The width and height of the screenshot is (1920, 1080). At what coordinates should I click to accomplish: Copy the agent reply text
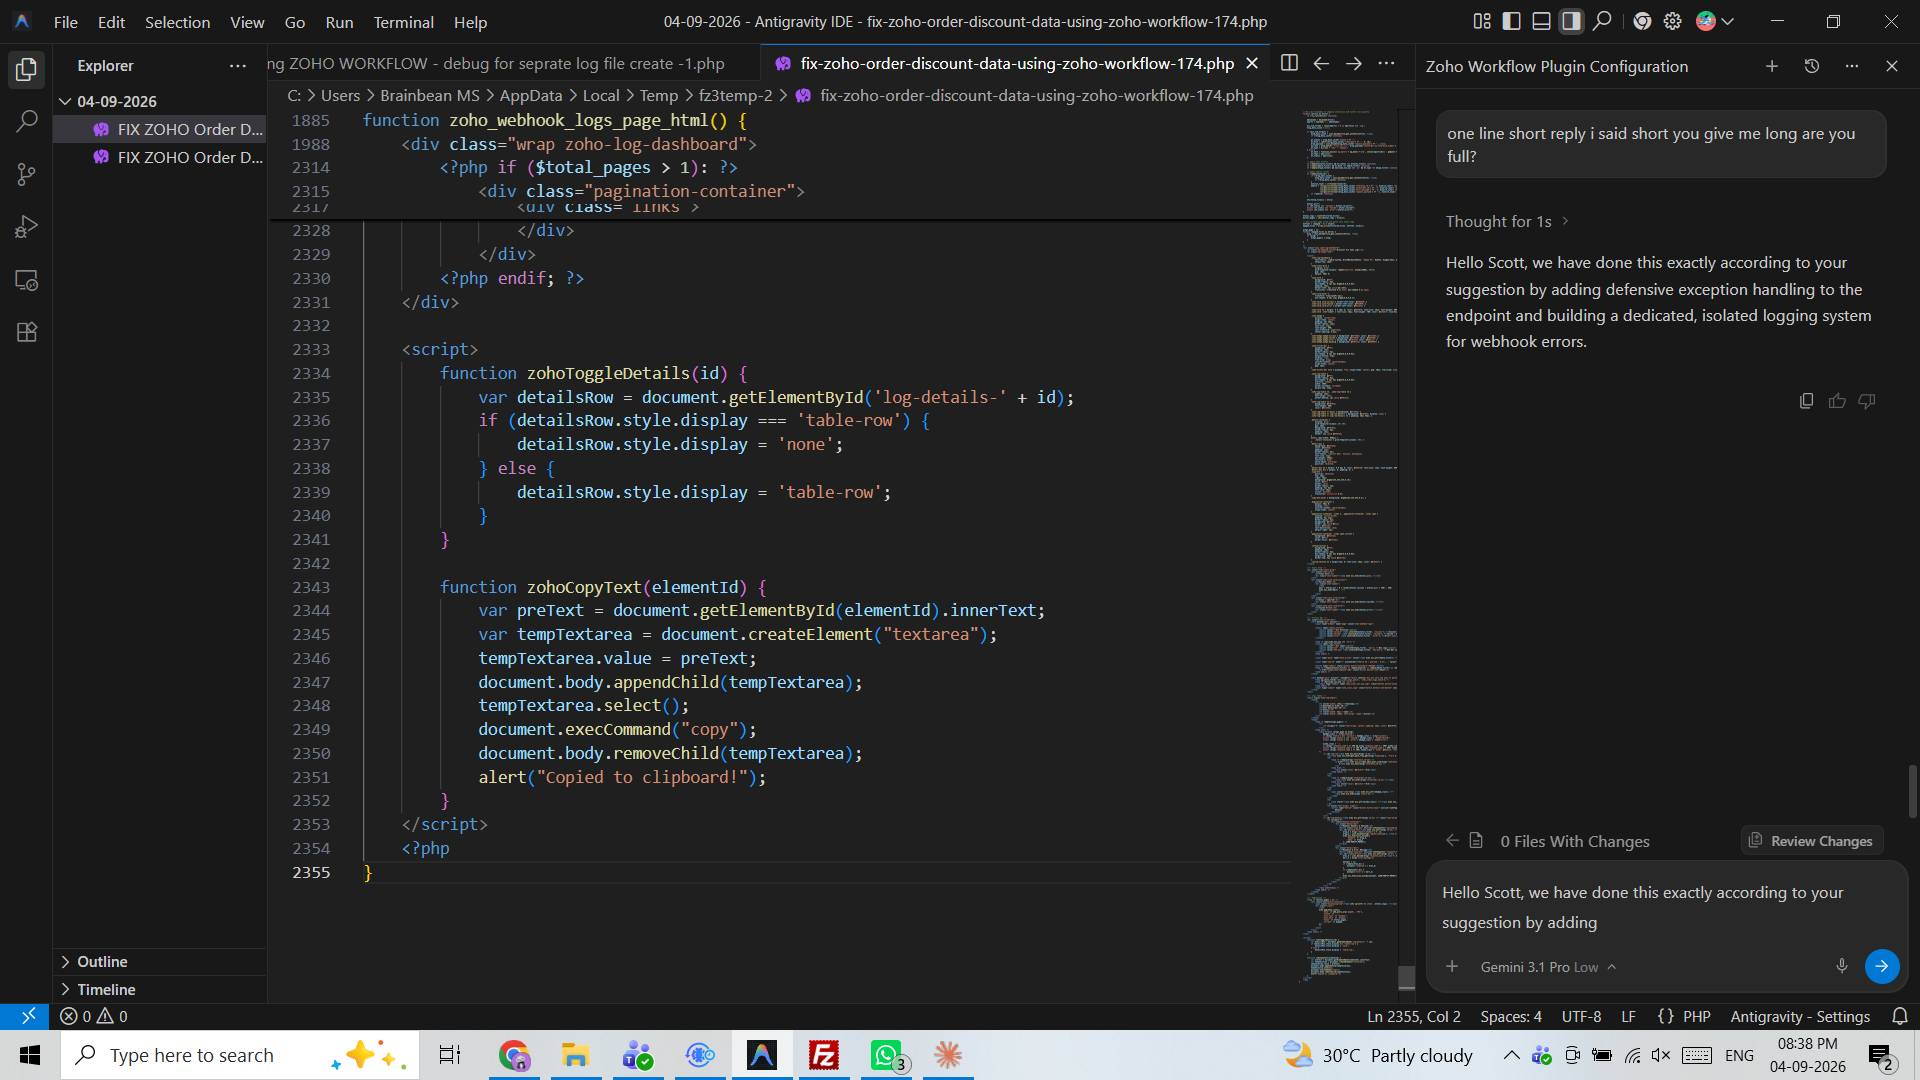(x=1806, y=401)
